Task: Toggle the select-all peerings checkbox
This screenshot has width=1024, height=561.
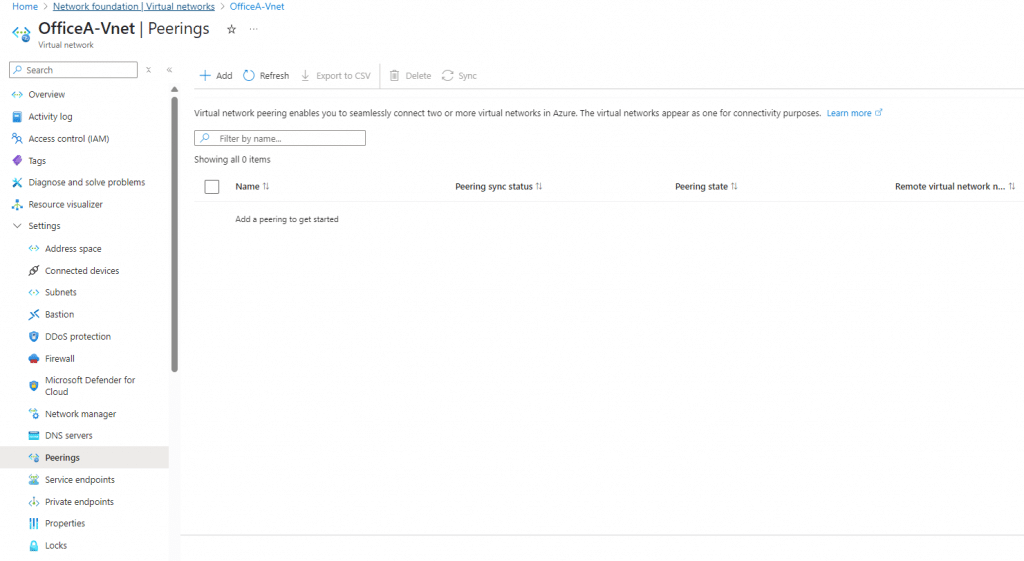Action: coord(211,187)
